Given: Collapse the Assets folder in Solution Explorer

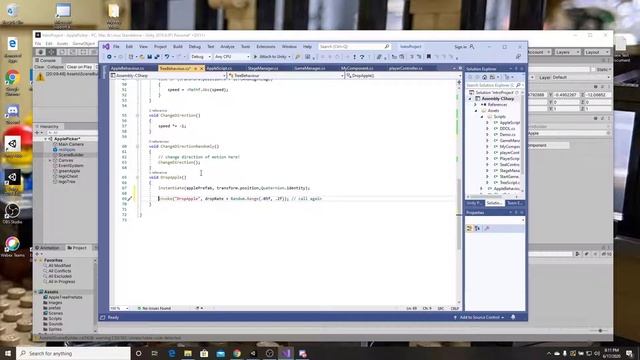Looking at the screenshot, I should coord(476,111).
